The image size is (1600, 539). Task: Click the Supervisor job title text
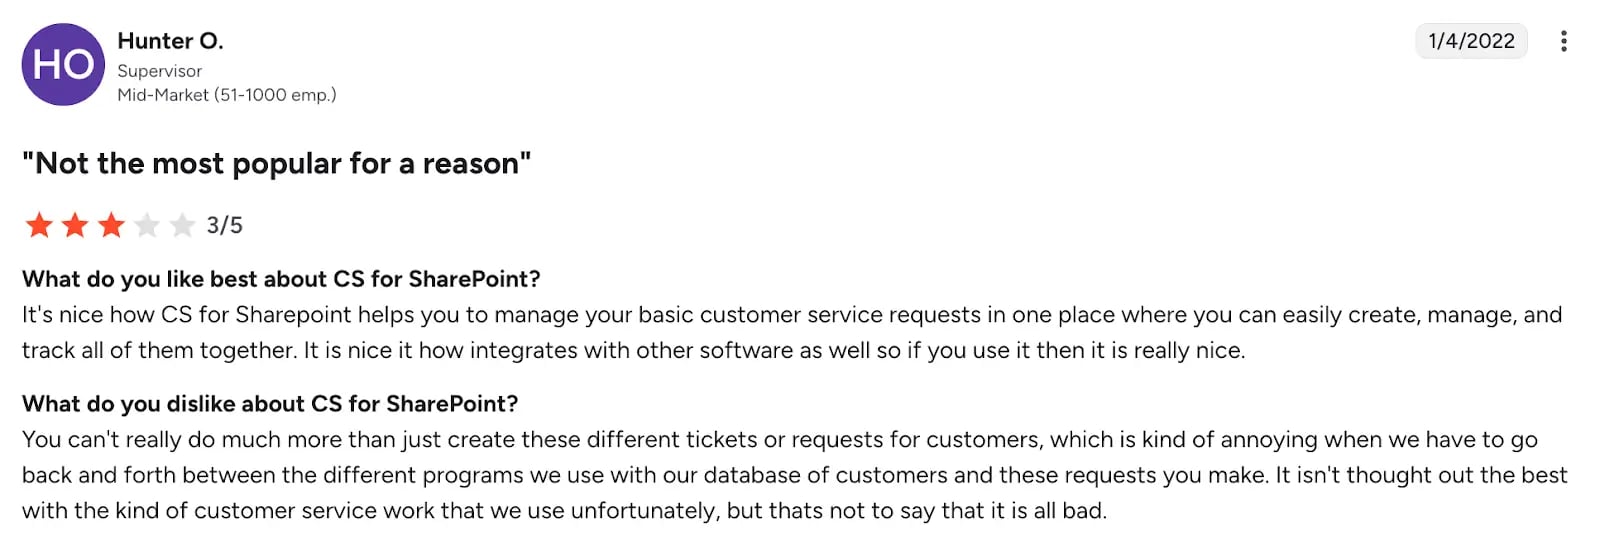(x=159, y=71)
